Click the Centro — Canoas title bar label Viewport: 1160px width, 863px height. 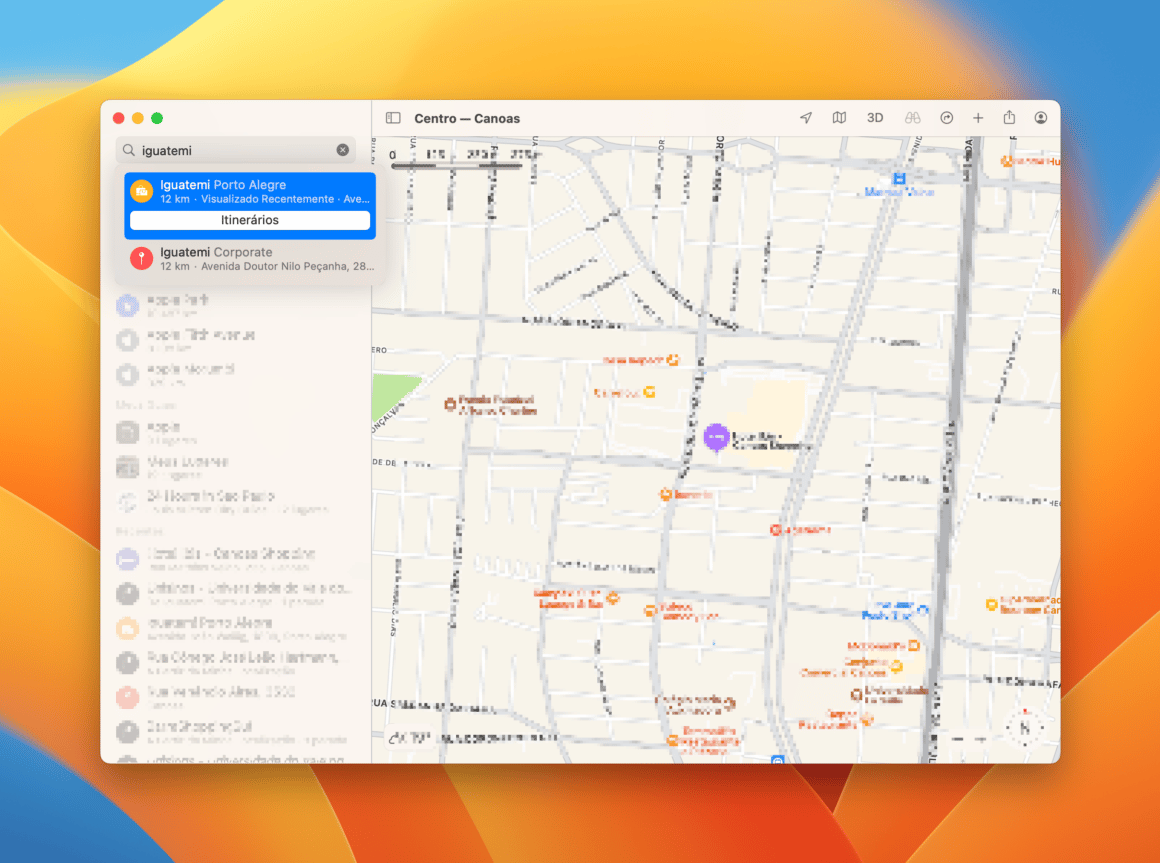[x=466, y=118]
